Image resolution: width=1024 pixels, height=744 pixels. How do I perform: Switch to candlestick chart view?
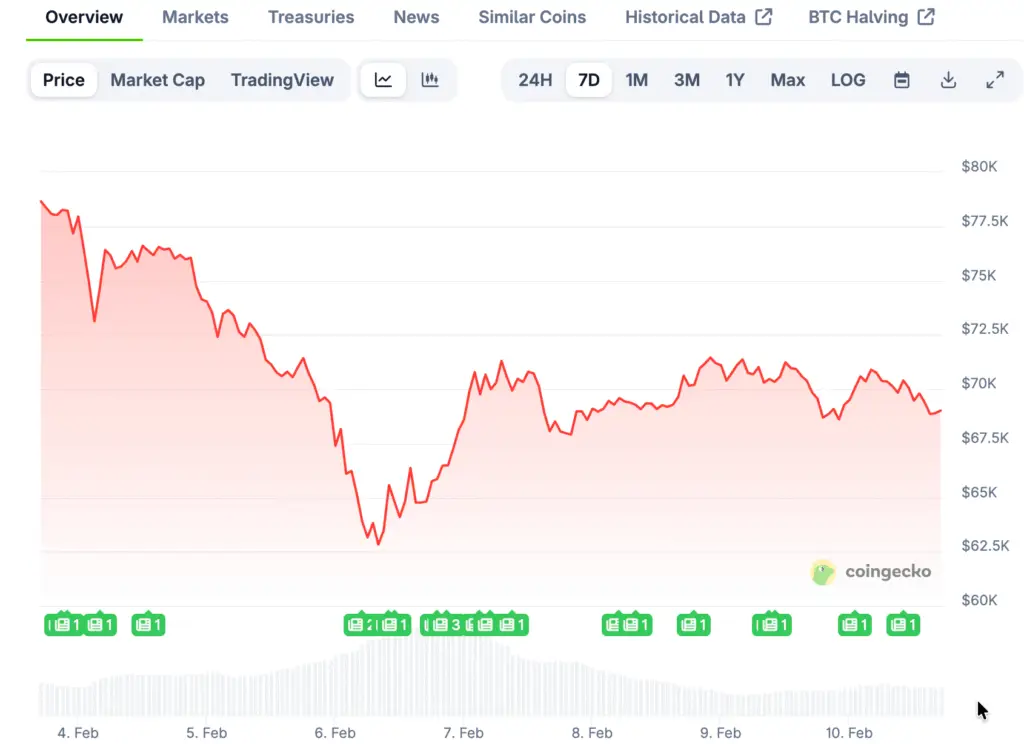coord(430,80)
